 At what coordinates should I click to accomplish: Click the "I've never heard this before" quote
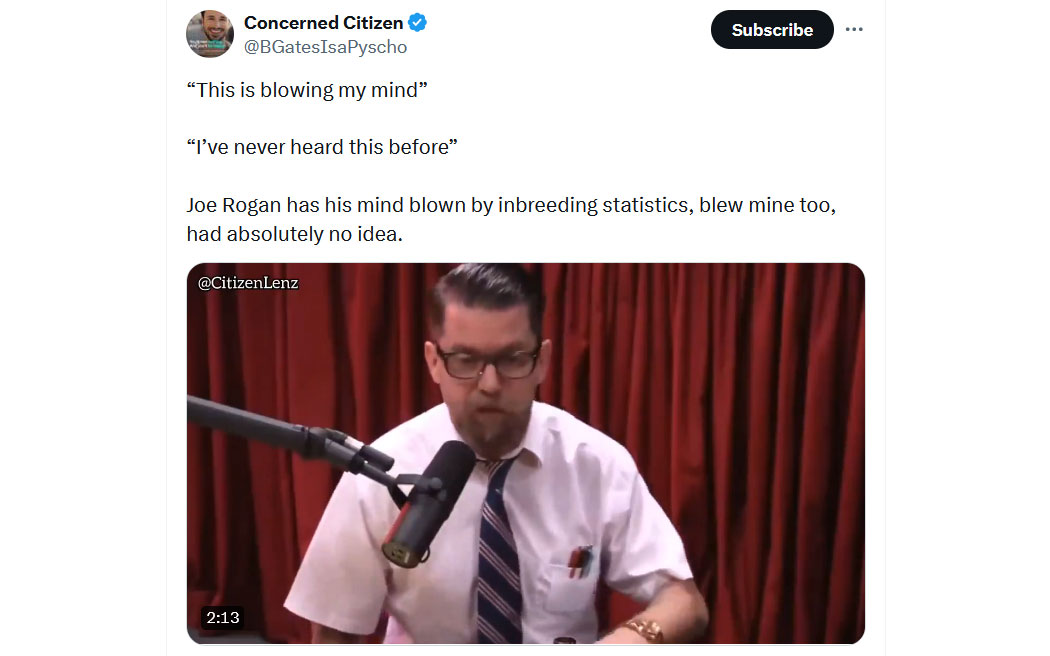pyautogui.click(x=322, y=147)
